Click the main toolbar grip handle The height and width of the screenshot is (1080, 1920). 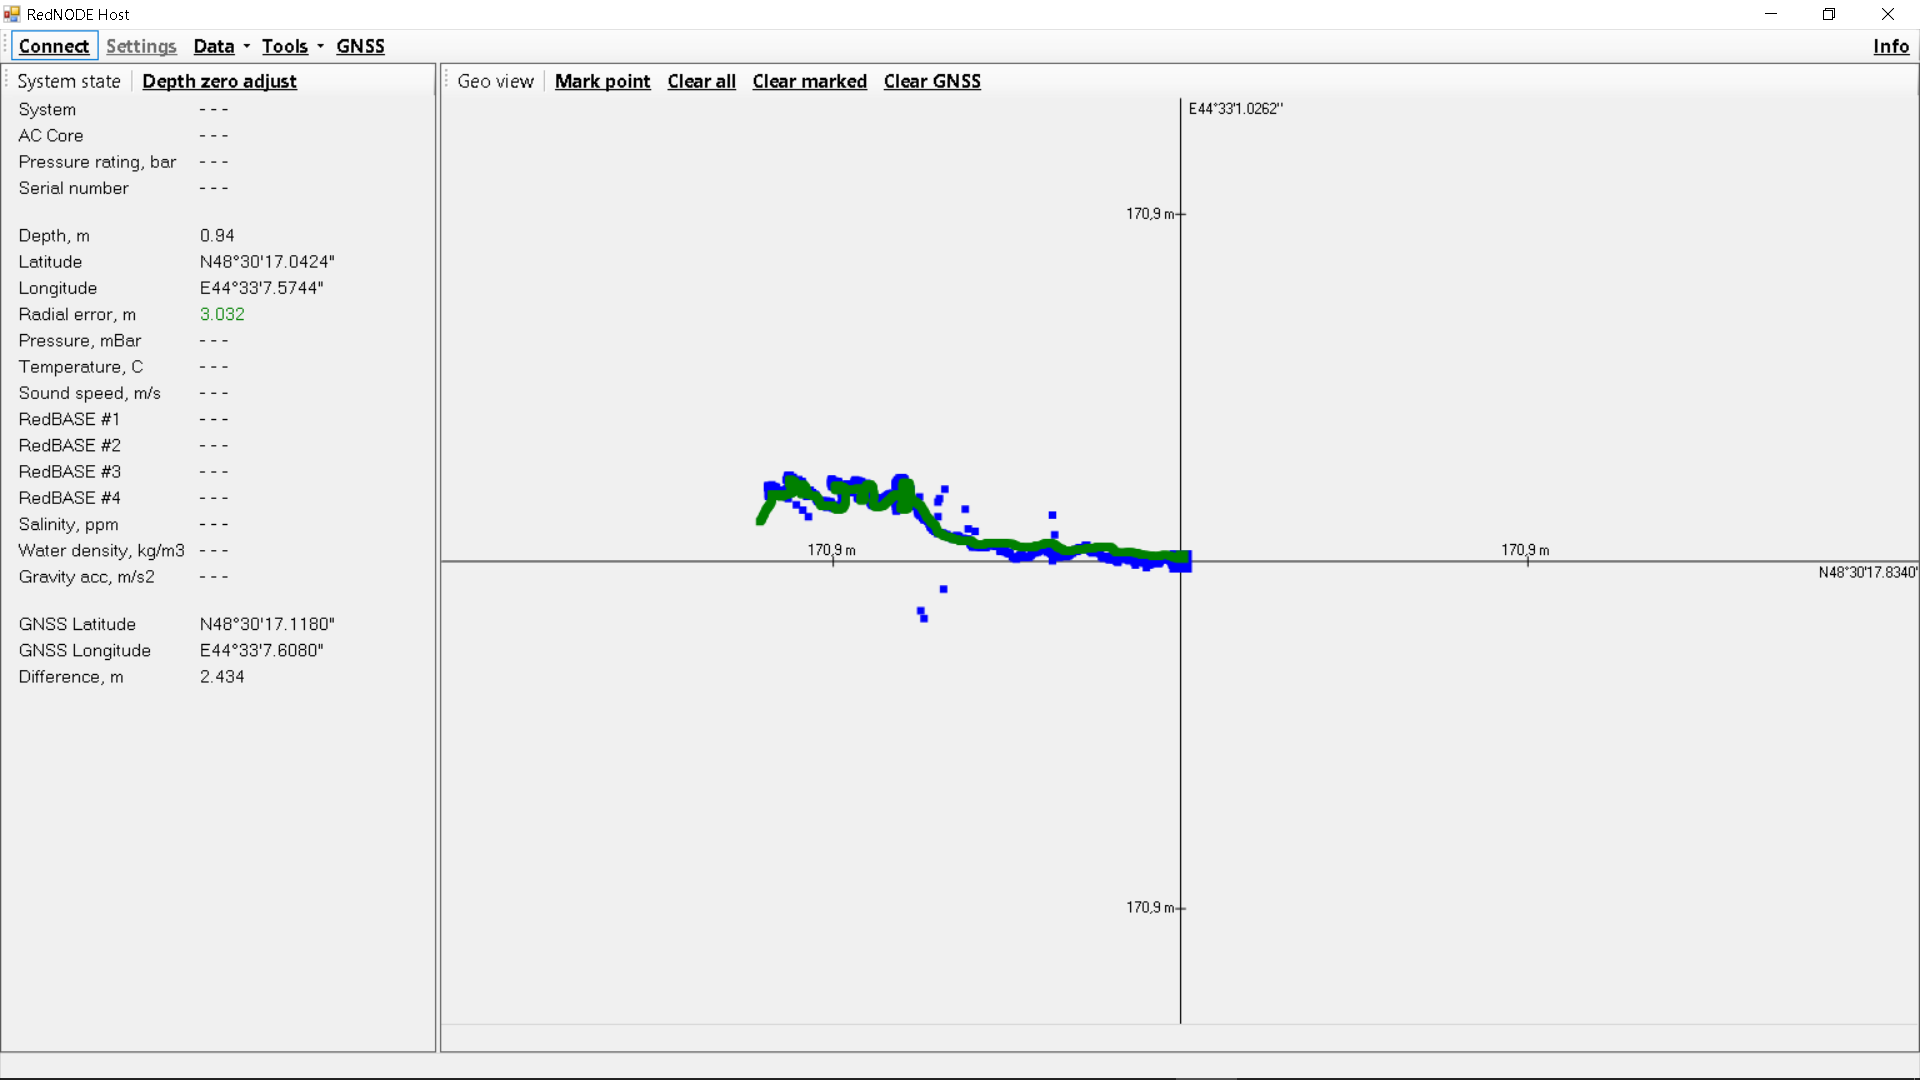click(6, 46)
